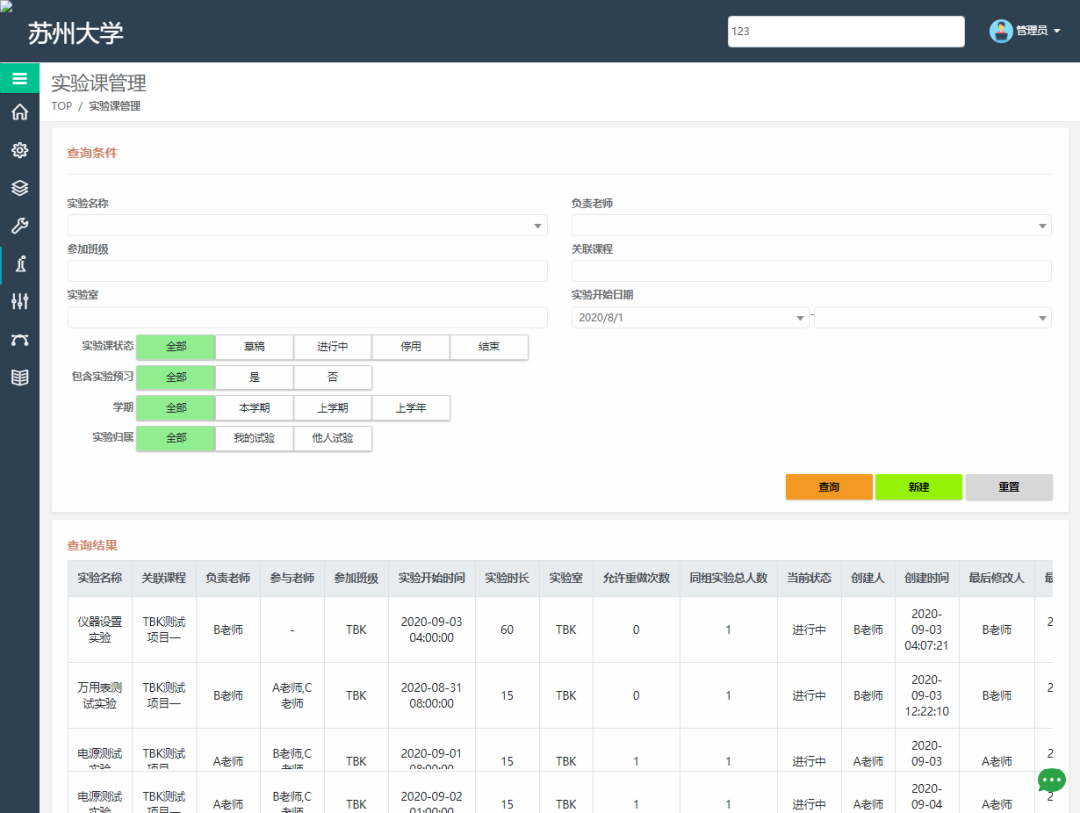The width and height of the screenshot is (1080, 813).
Task: Focus the 实验室 input field
Action: tap(307, 317)
